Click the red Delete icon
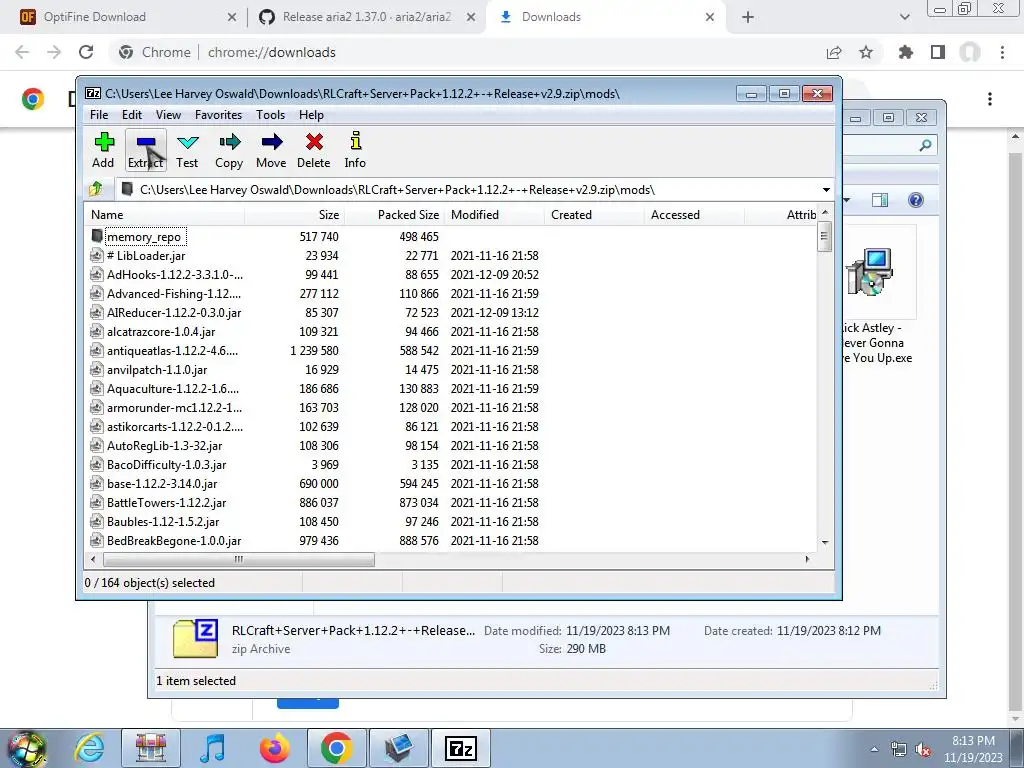Viewport: 1024px width, 768px height. (314, 150)
